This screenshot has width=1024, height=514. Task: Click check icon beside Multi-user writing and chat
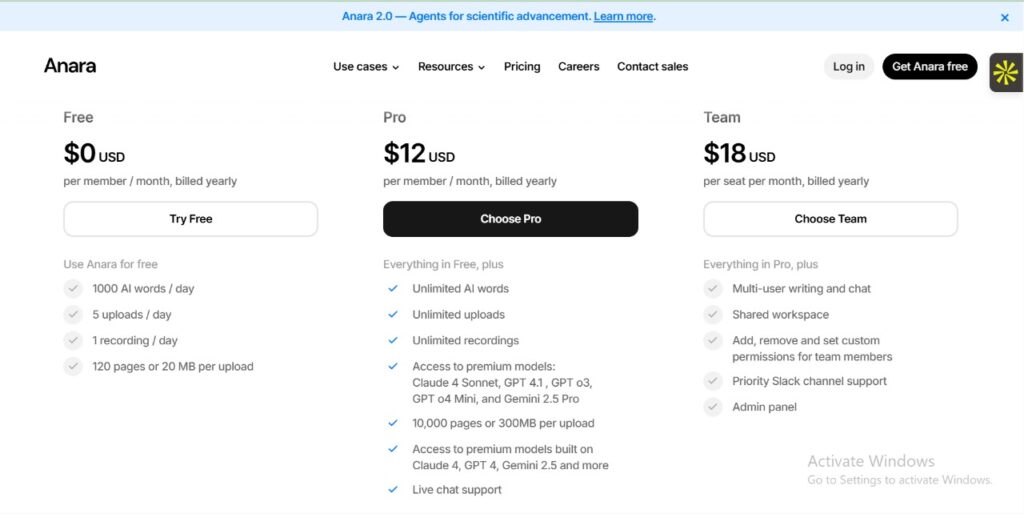[713, 288]
